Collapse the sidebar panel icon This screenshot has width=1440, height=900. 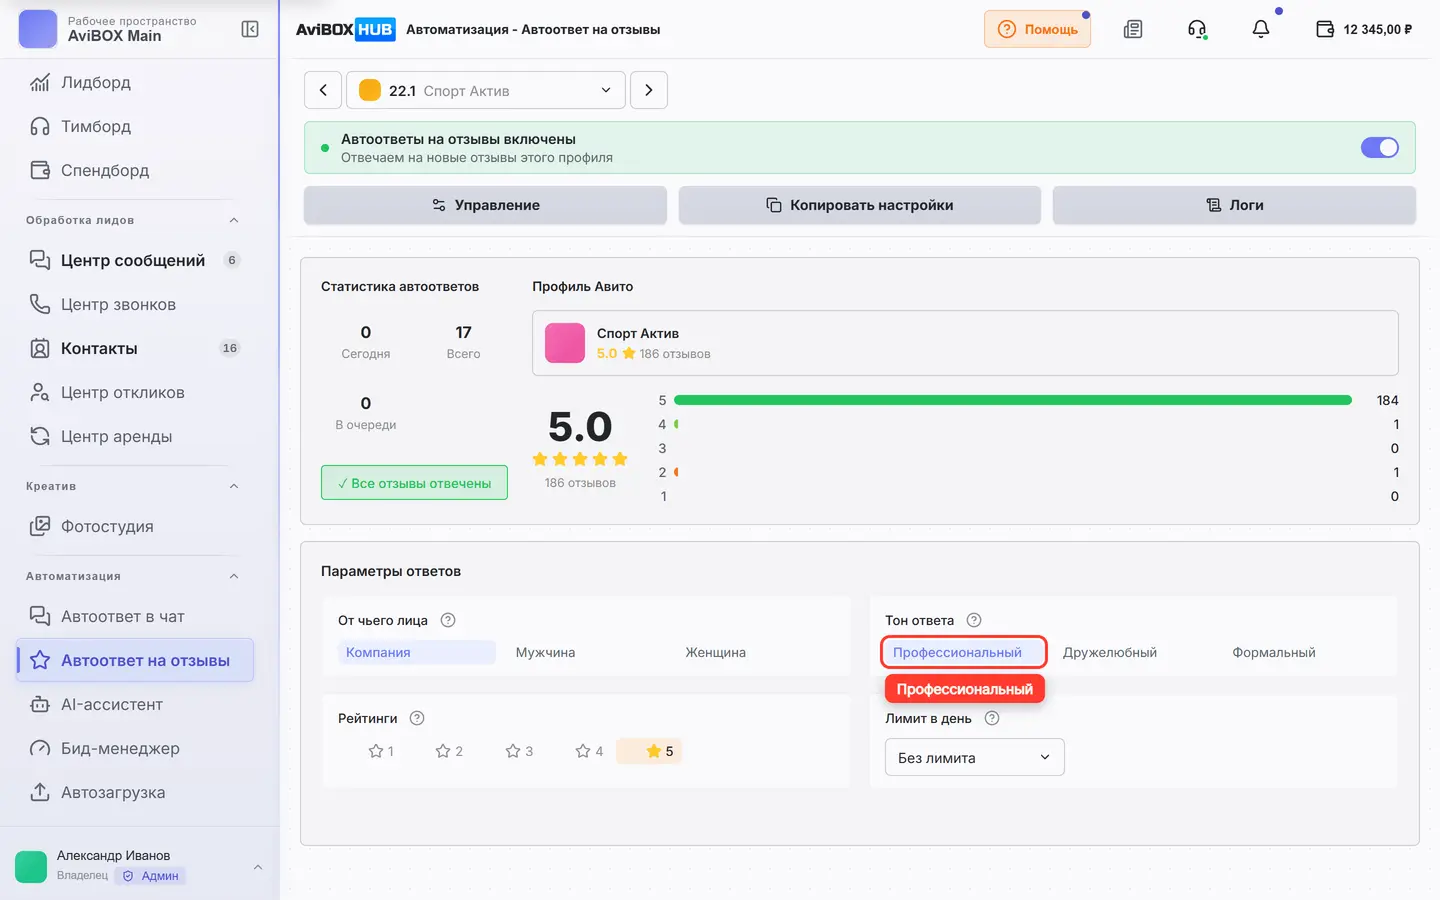click(x=250, y=29)
